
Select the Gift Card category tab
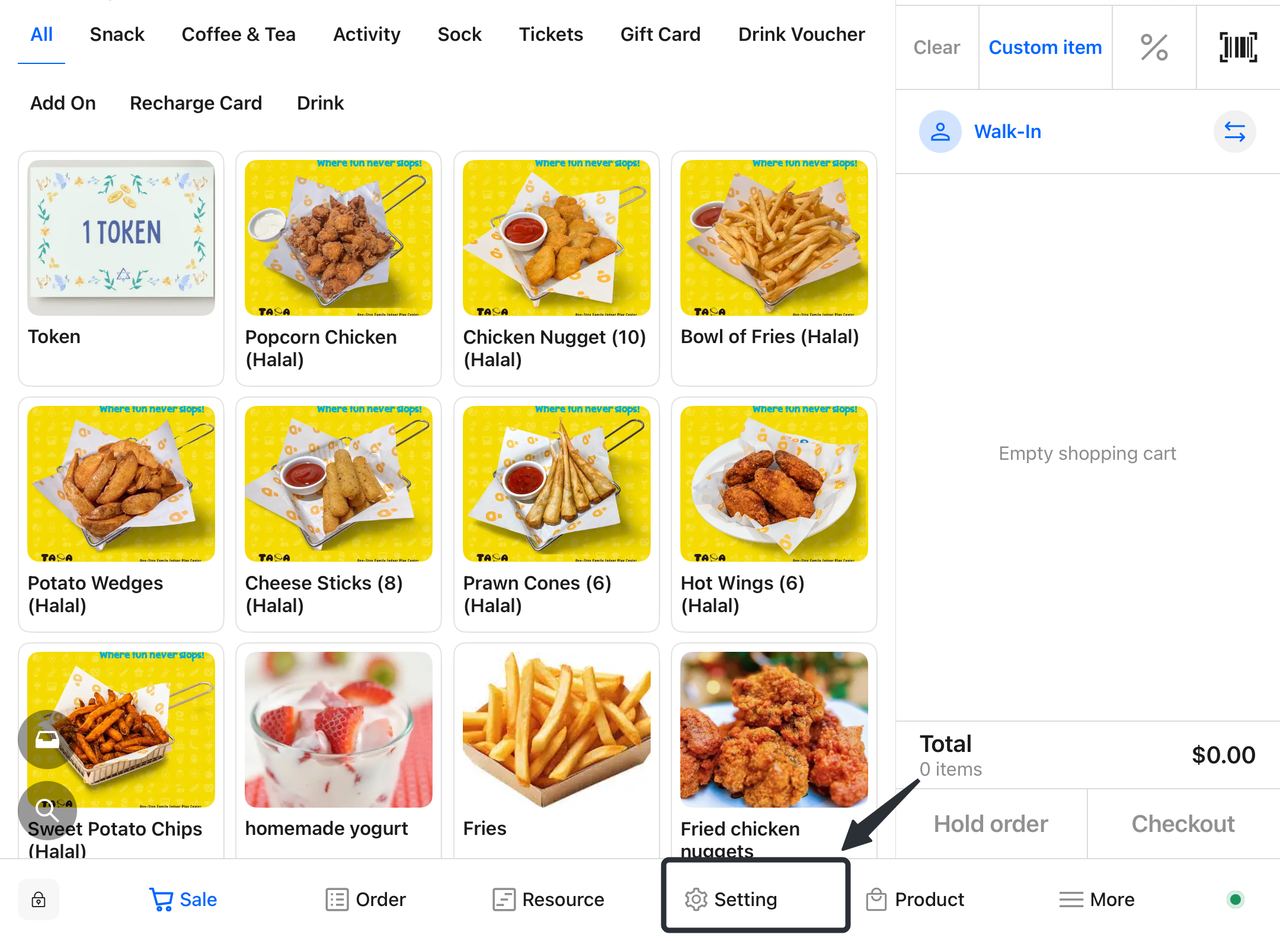point(660,34)
